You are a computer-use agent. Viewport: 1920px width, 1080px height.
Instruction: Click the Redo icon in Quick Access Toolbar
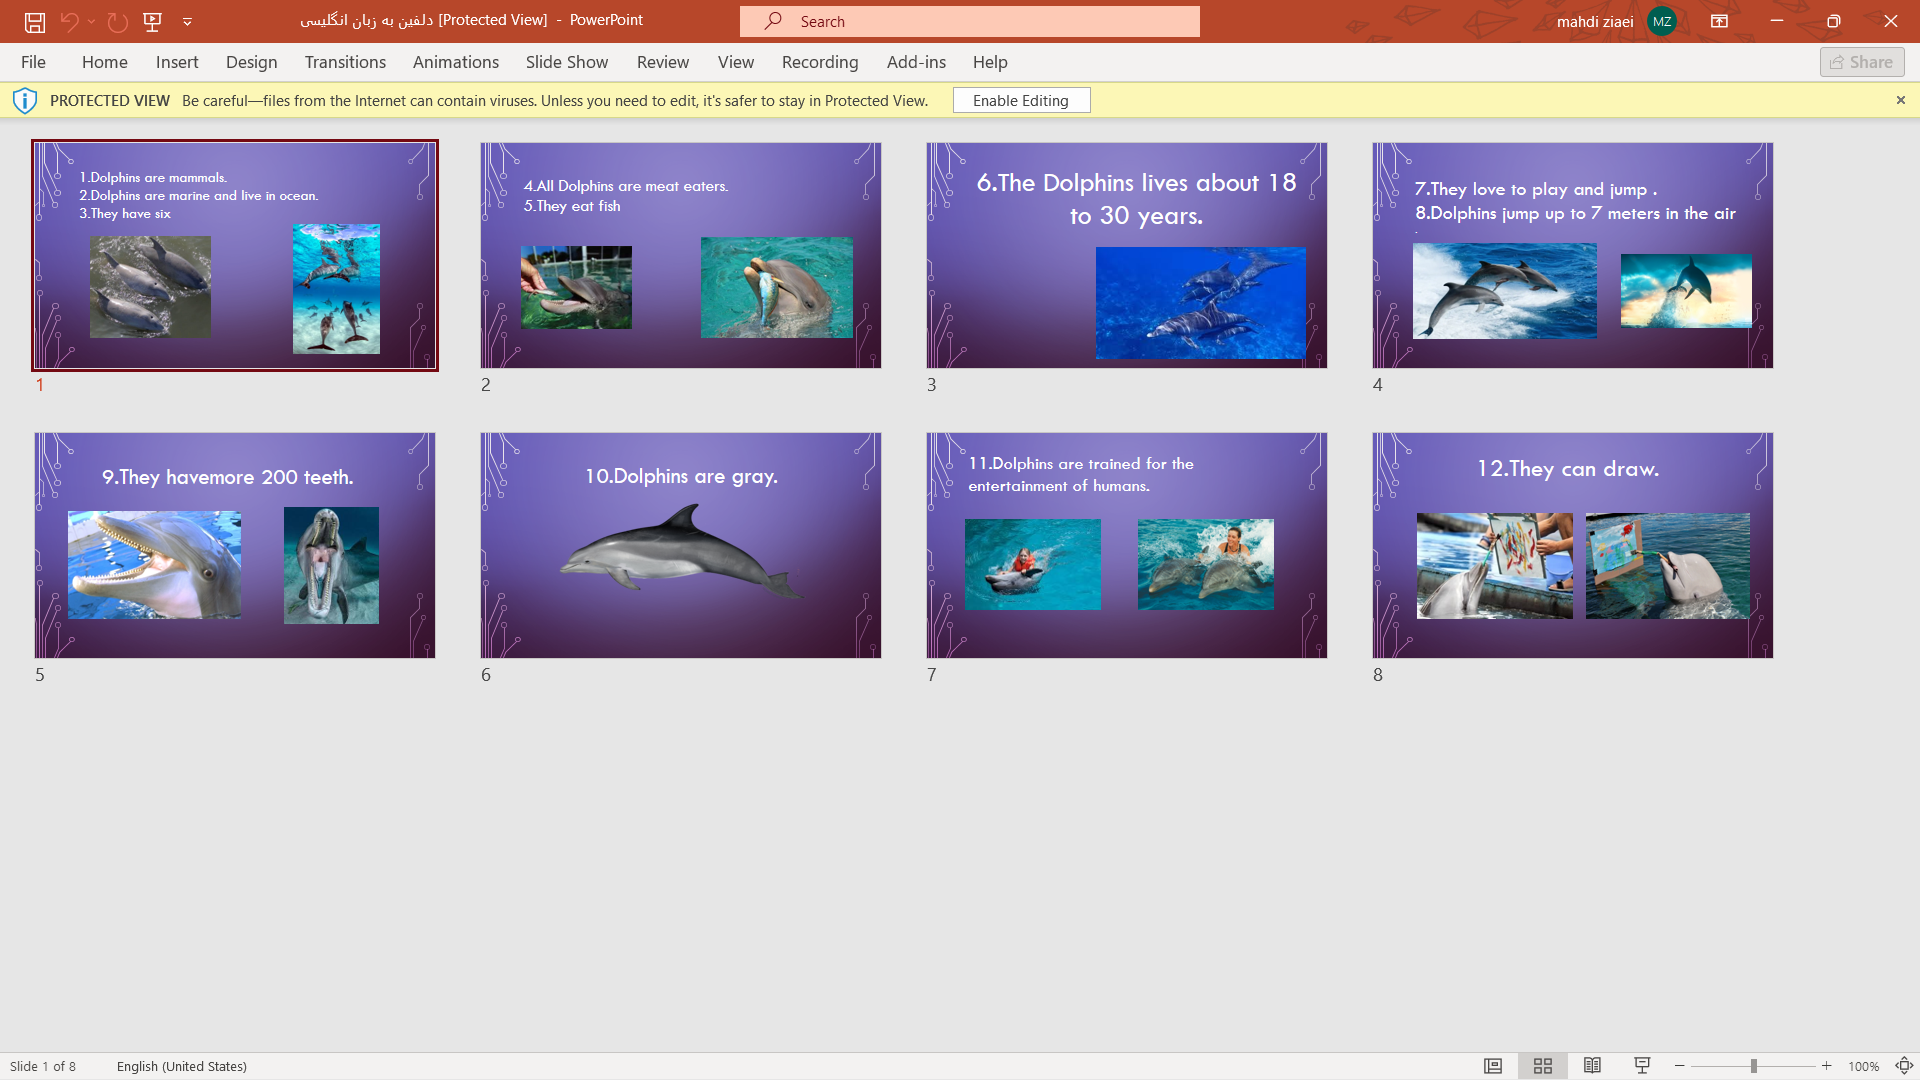117,21
